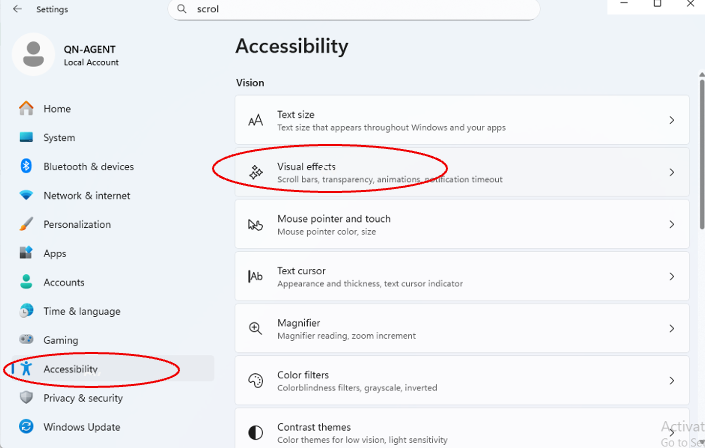This screenshot has height=448, width=705.
Task: Click the Windows Update icon
Action: click(26, 427)
